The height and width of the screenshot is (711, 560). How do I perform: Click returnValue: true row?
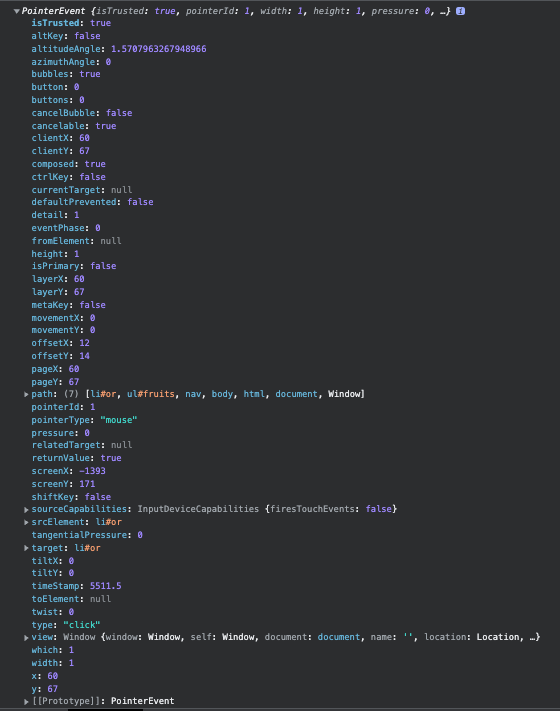(76, 458)
